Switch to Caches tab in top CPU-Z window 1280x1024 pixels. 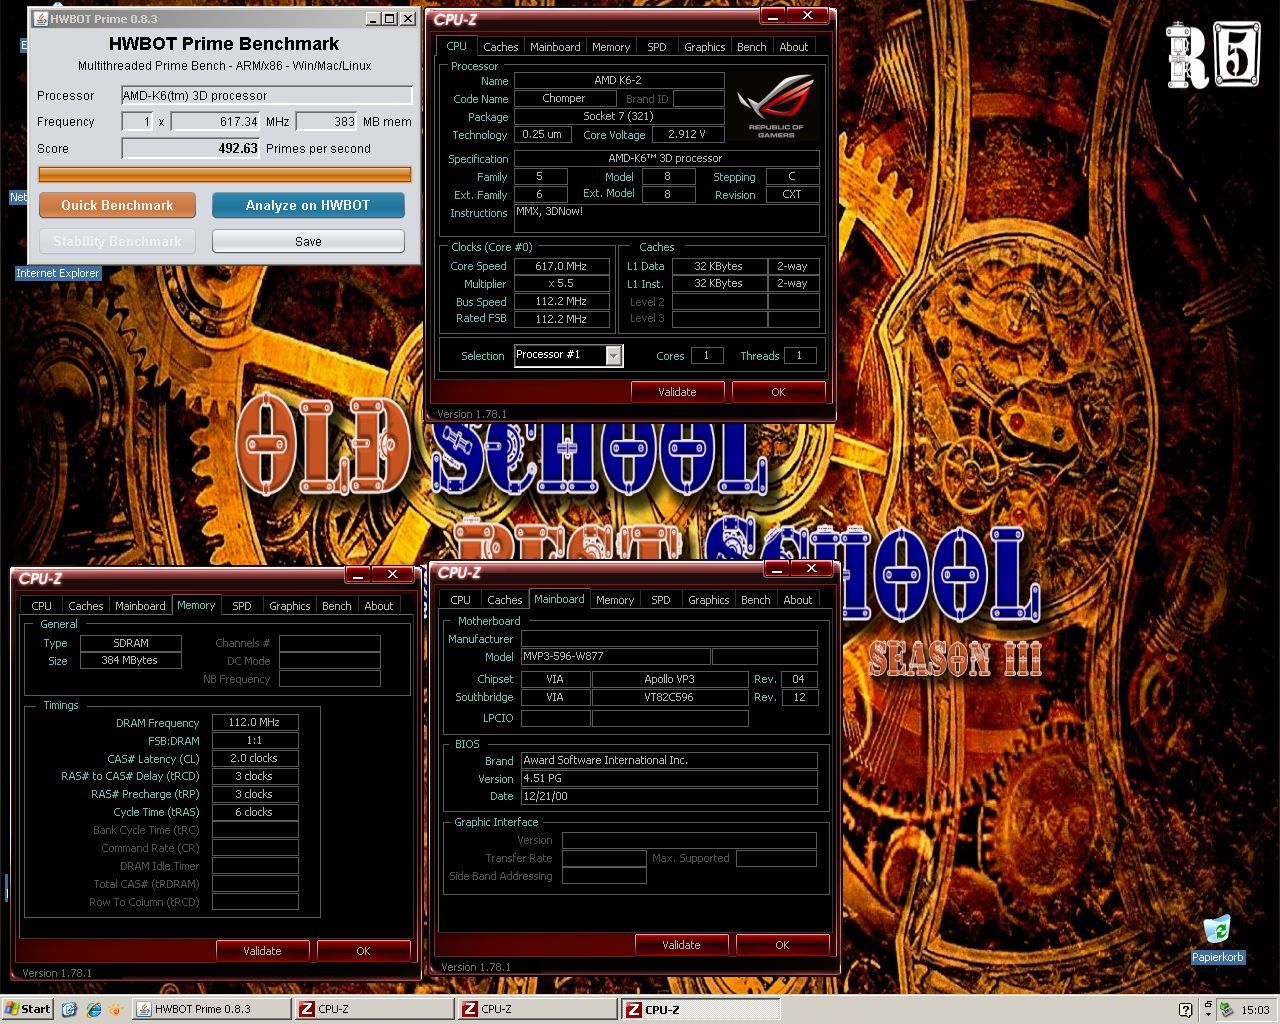501,47
